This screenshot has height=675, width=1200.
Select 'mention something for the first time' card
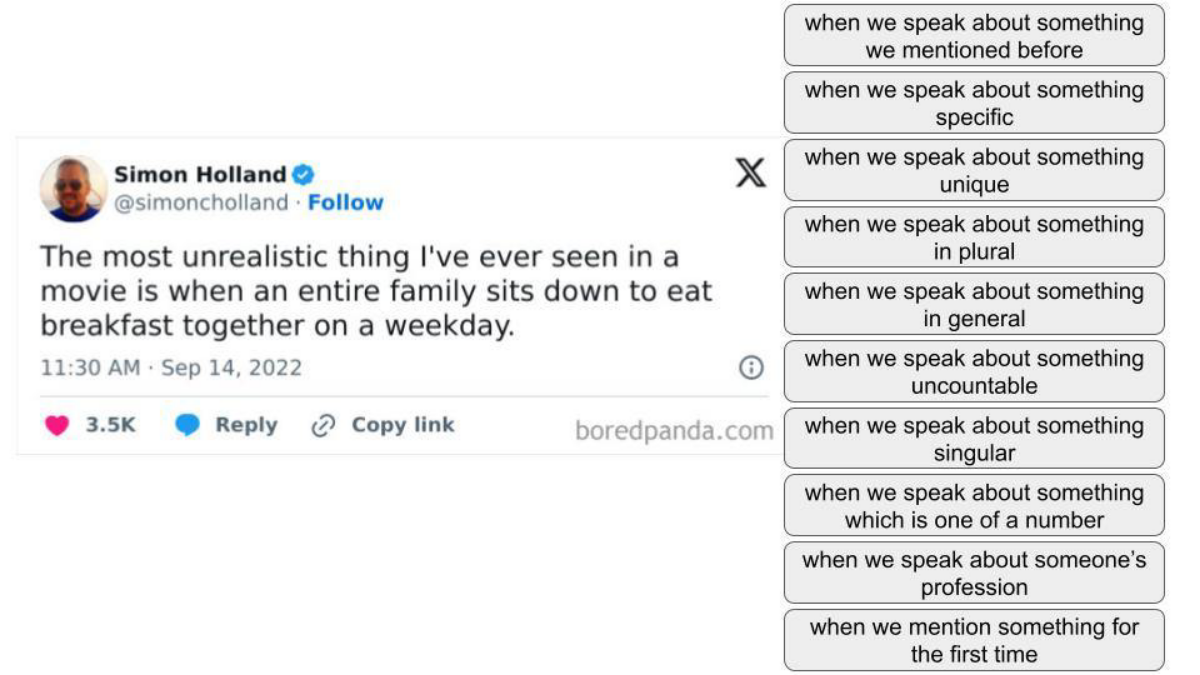974,639
